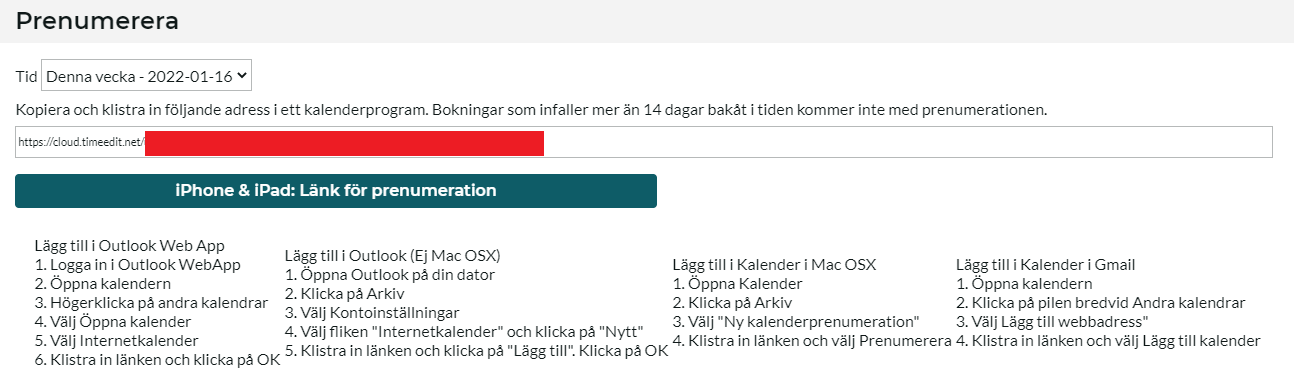Click the 'Klicka på pilen bredvid Andra kalendrar' step

[1101, 303]
